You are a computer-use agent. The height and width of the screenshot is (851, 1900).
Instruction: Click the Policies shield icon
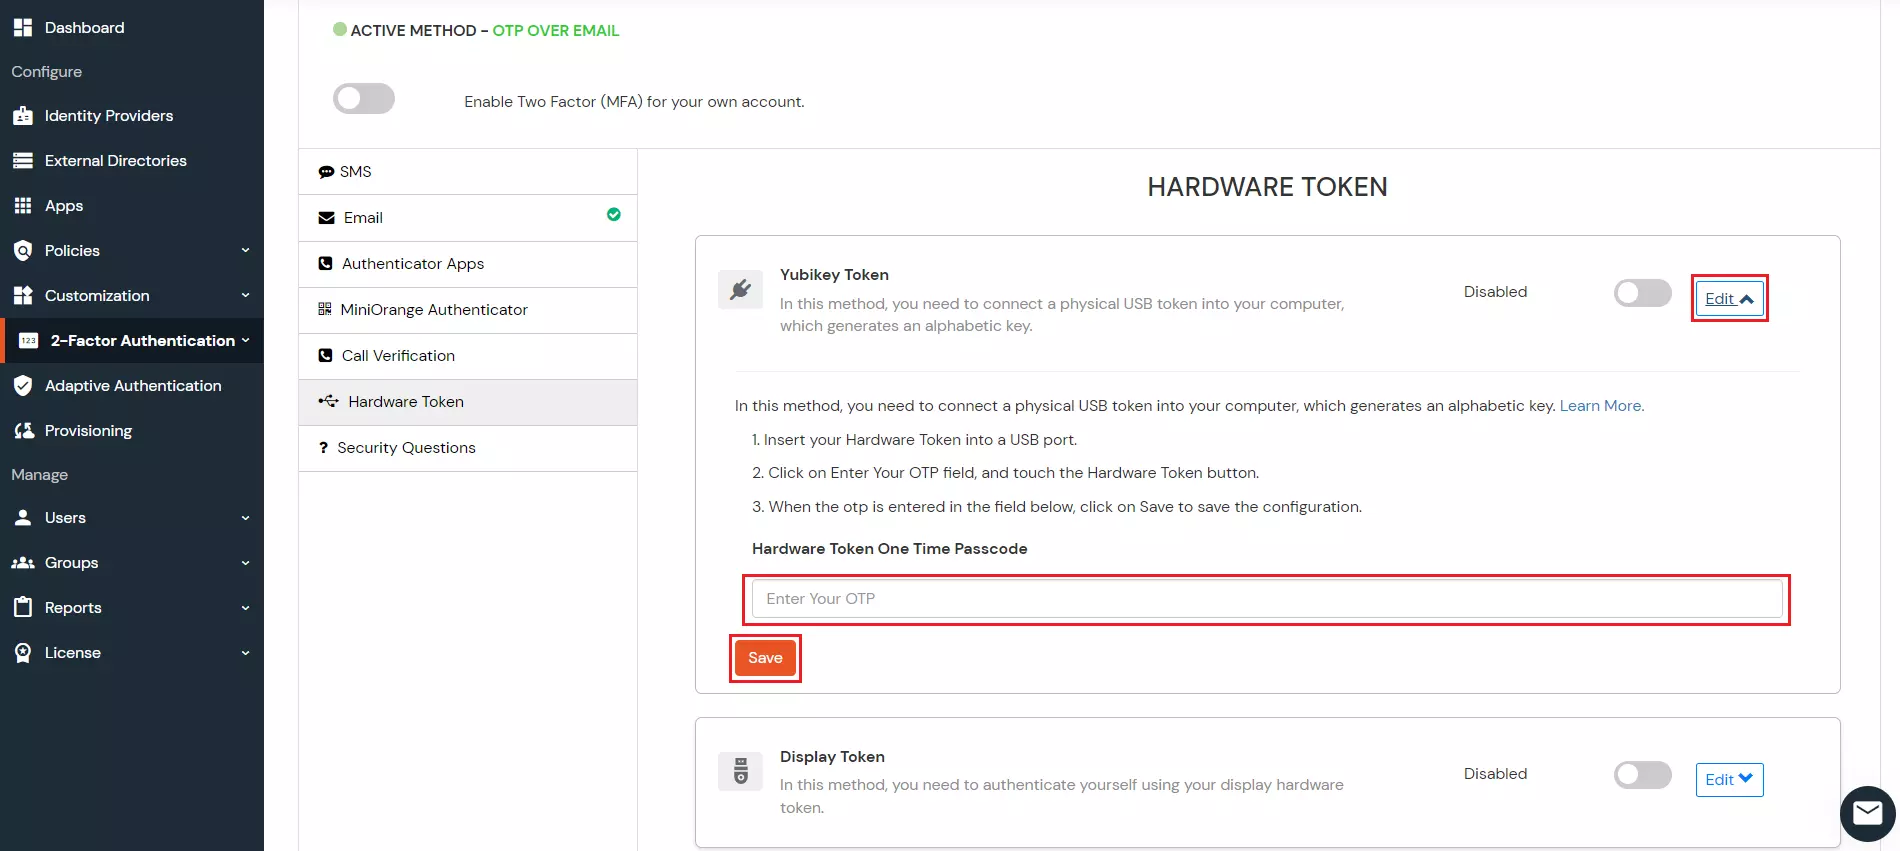tap(23, 251)
